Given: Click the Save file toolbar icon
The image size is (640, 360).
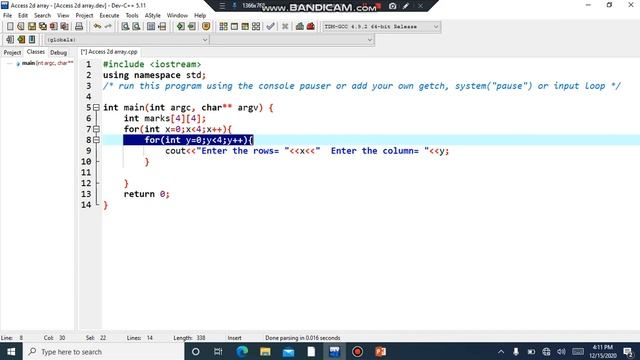Looking at the screenshot, I should click(x=32, y=27).
